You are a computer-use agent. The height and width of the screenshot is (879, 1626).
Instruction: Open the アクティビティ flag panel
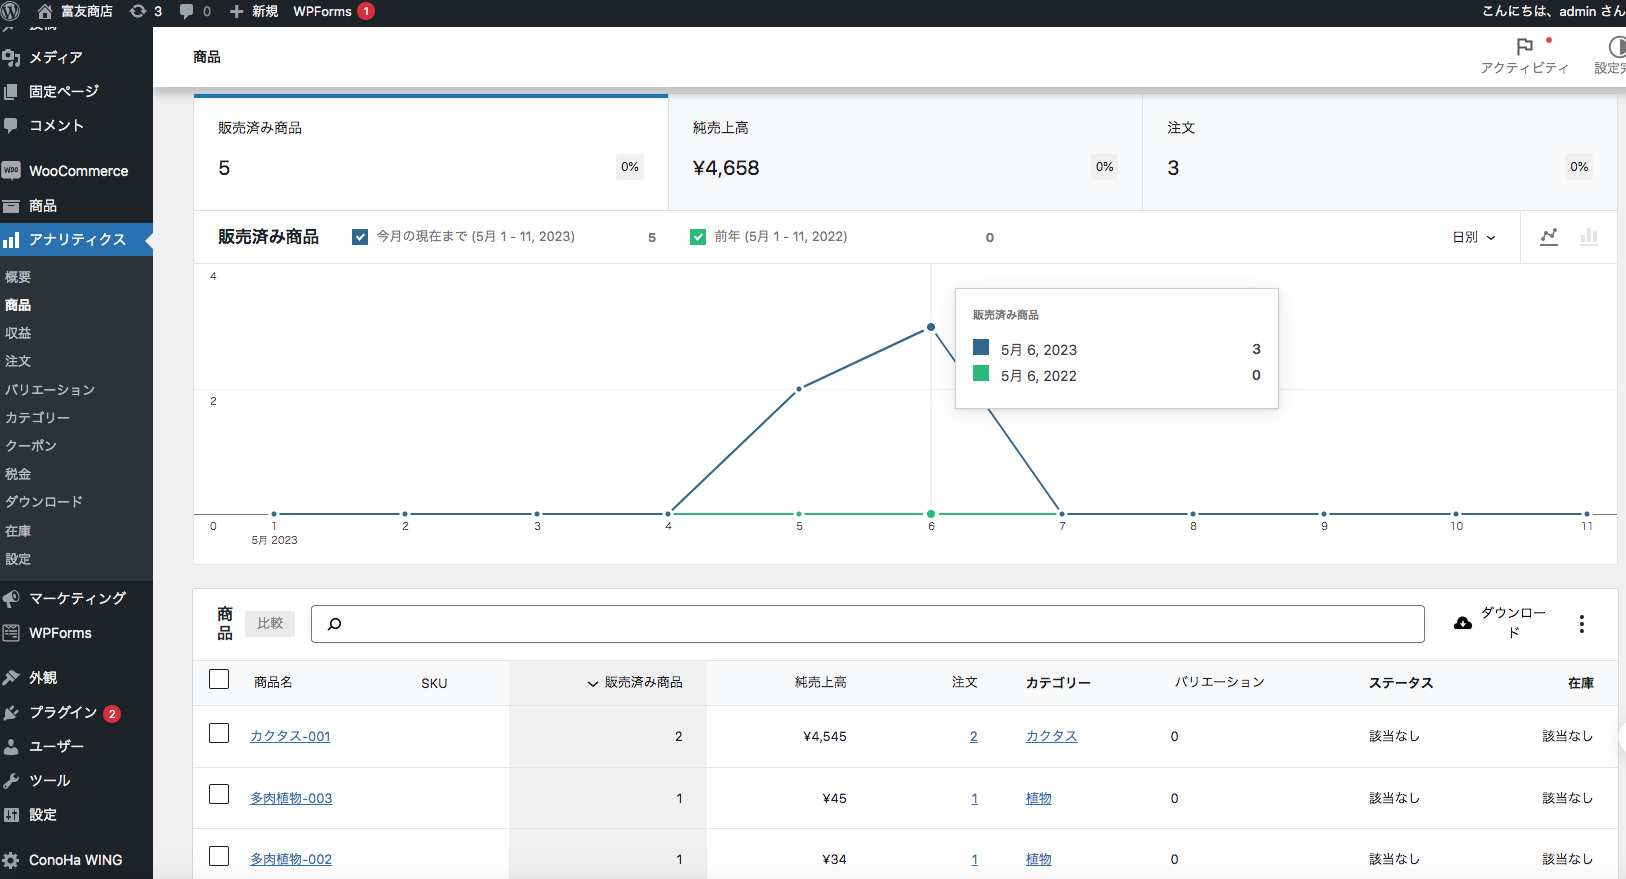pos(1525,56)
